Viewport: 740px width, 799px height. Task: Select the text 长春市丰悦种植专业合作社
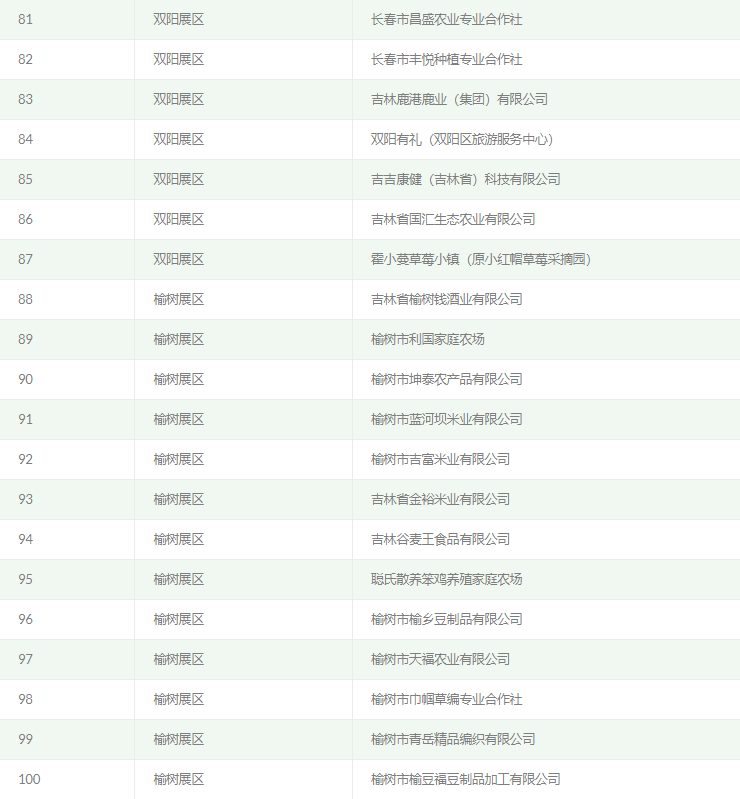pos(446,59)
